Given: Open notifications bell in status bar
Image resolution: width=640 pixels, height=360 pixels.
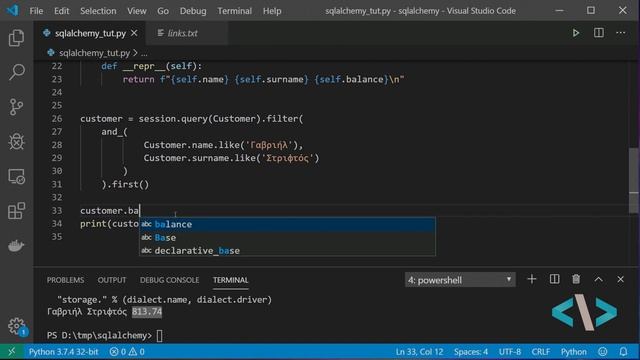Looking at the screenshot, I should coord(623,351).
